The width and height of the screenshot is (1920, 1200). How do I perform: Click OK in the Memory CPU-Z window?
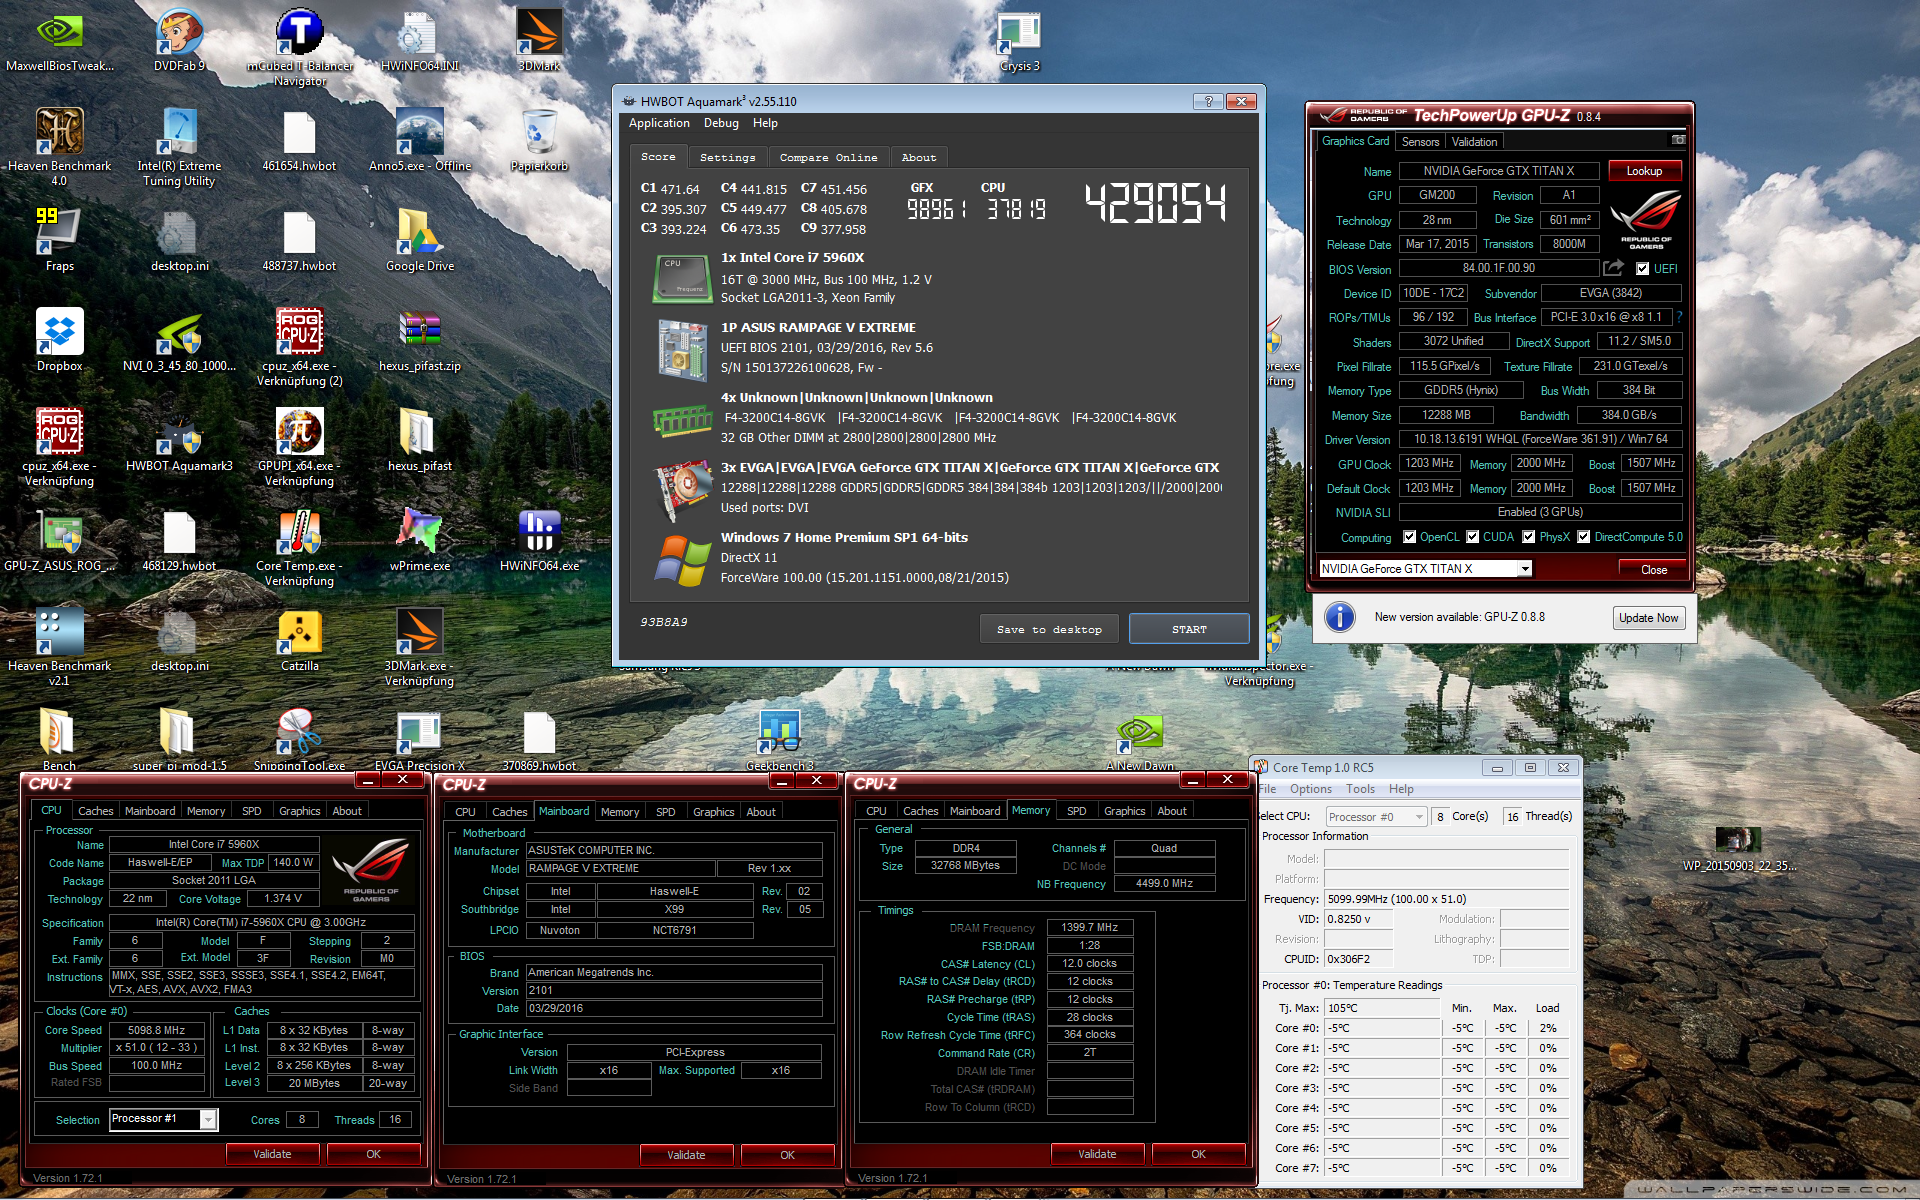click(1198, 1154)
